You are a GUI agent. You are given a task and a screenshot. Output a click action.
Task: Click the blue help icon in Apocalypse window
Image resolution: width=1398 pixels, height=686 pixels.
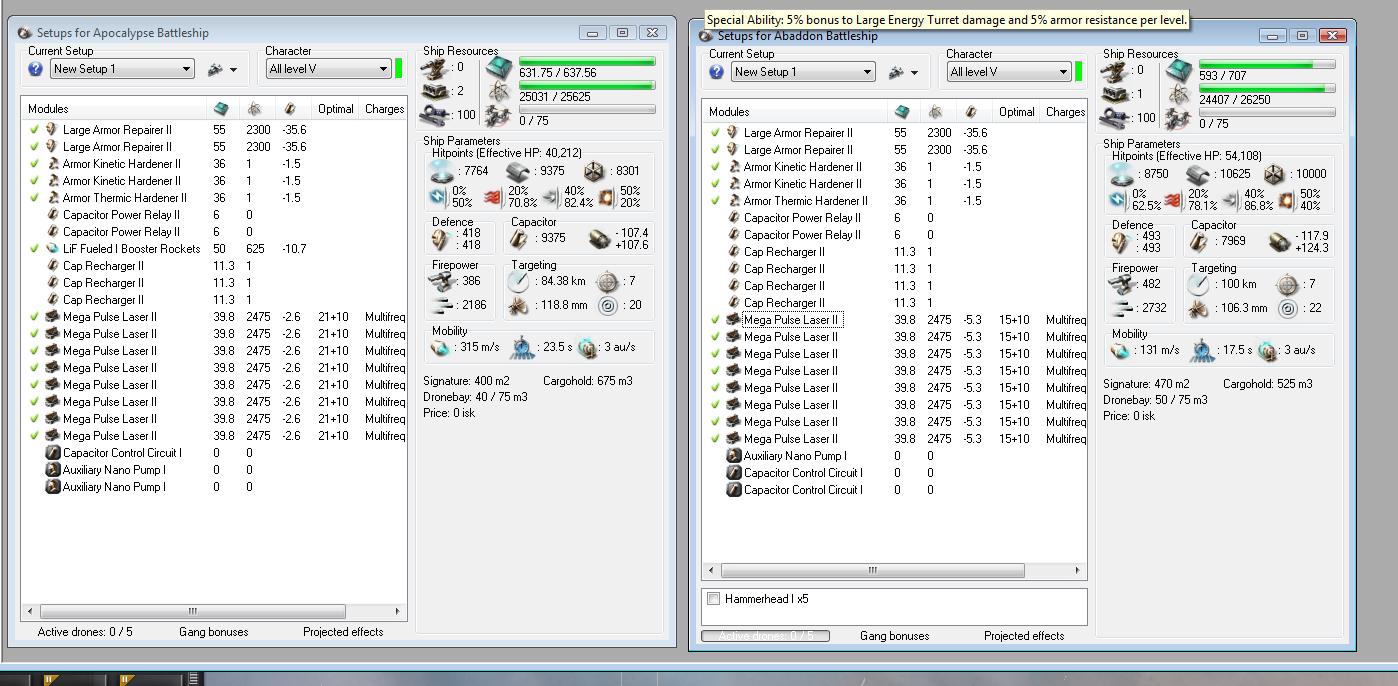pyautogui.click(x=35, y=69)
